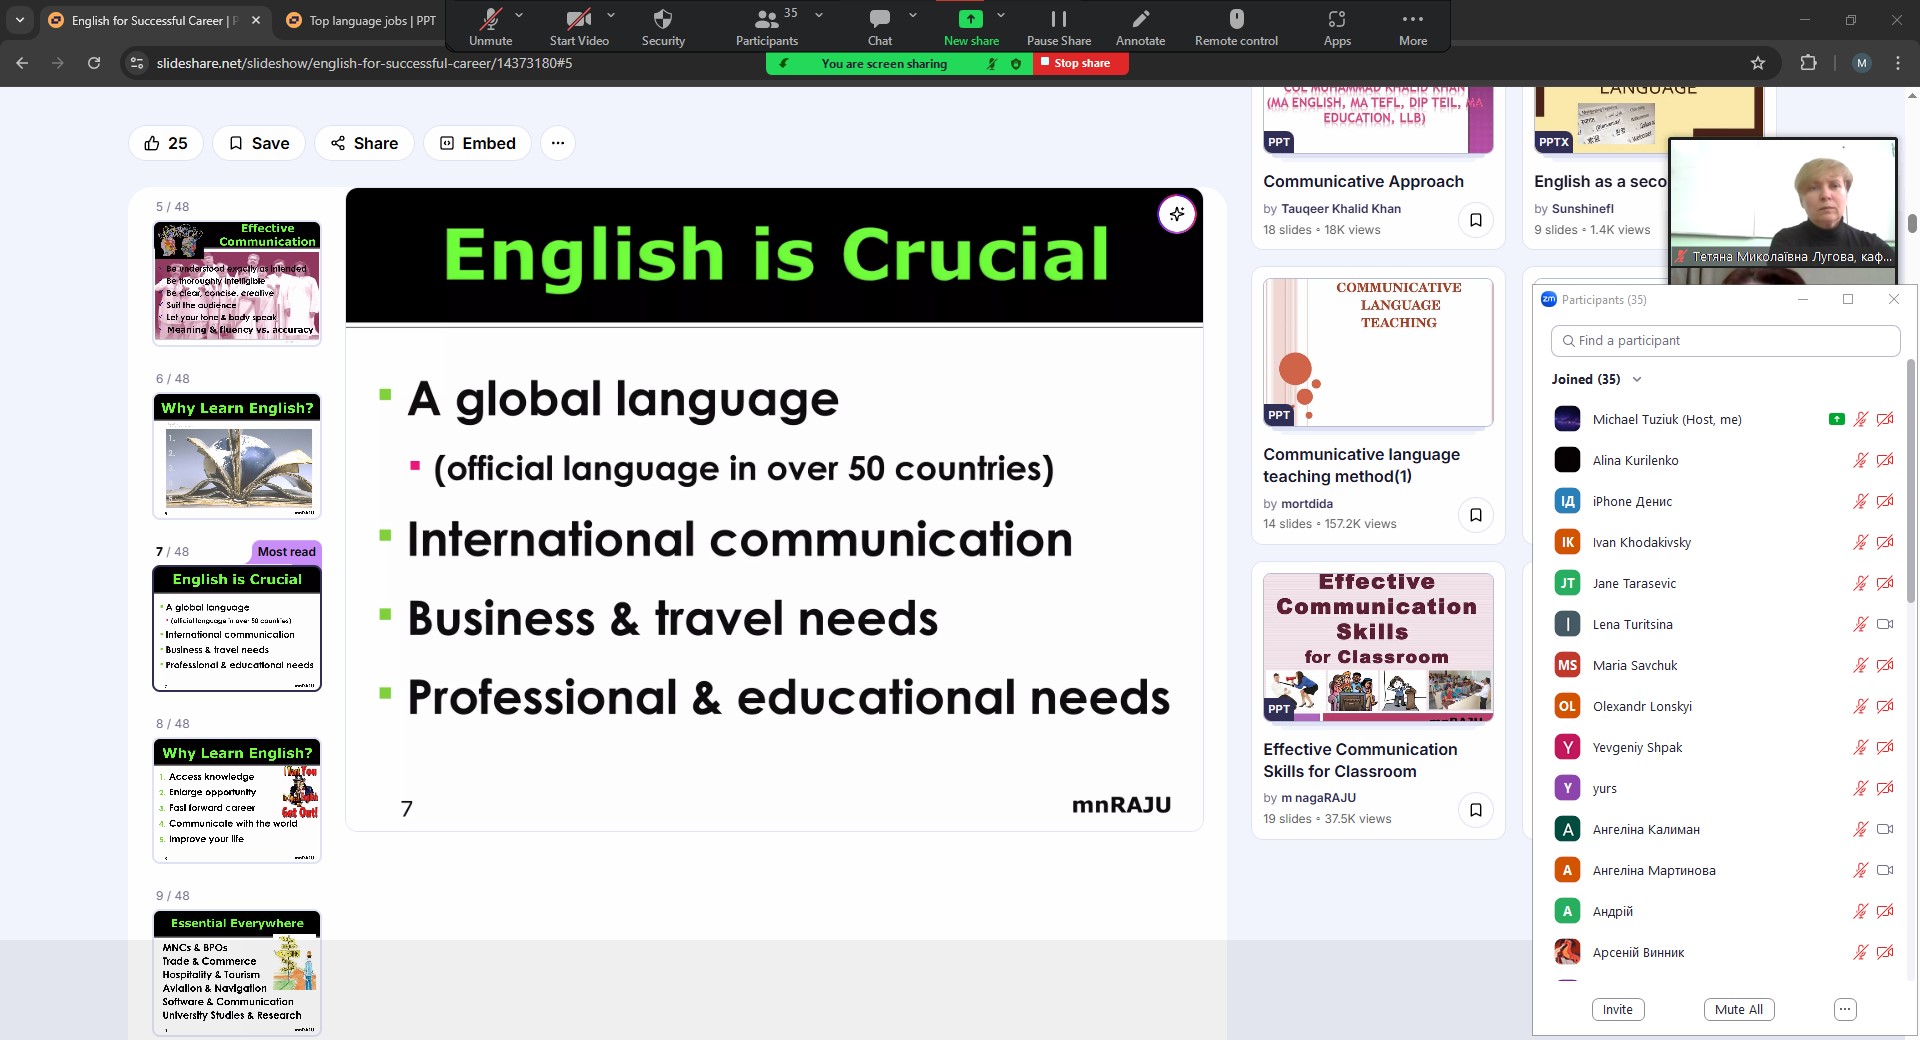Click the Stop share button
The height and width of the screenshot is (1040, 1920).
point(1080,63)
